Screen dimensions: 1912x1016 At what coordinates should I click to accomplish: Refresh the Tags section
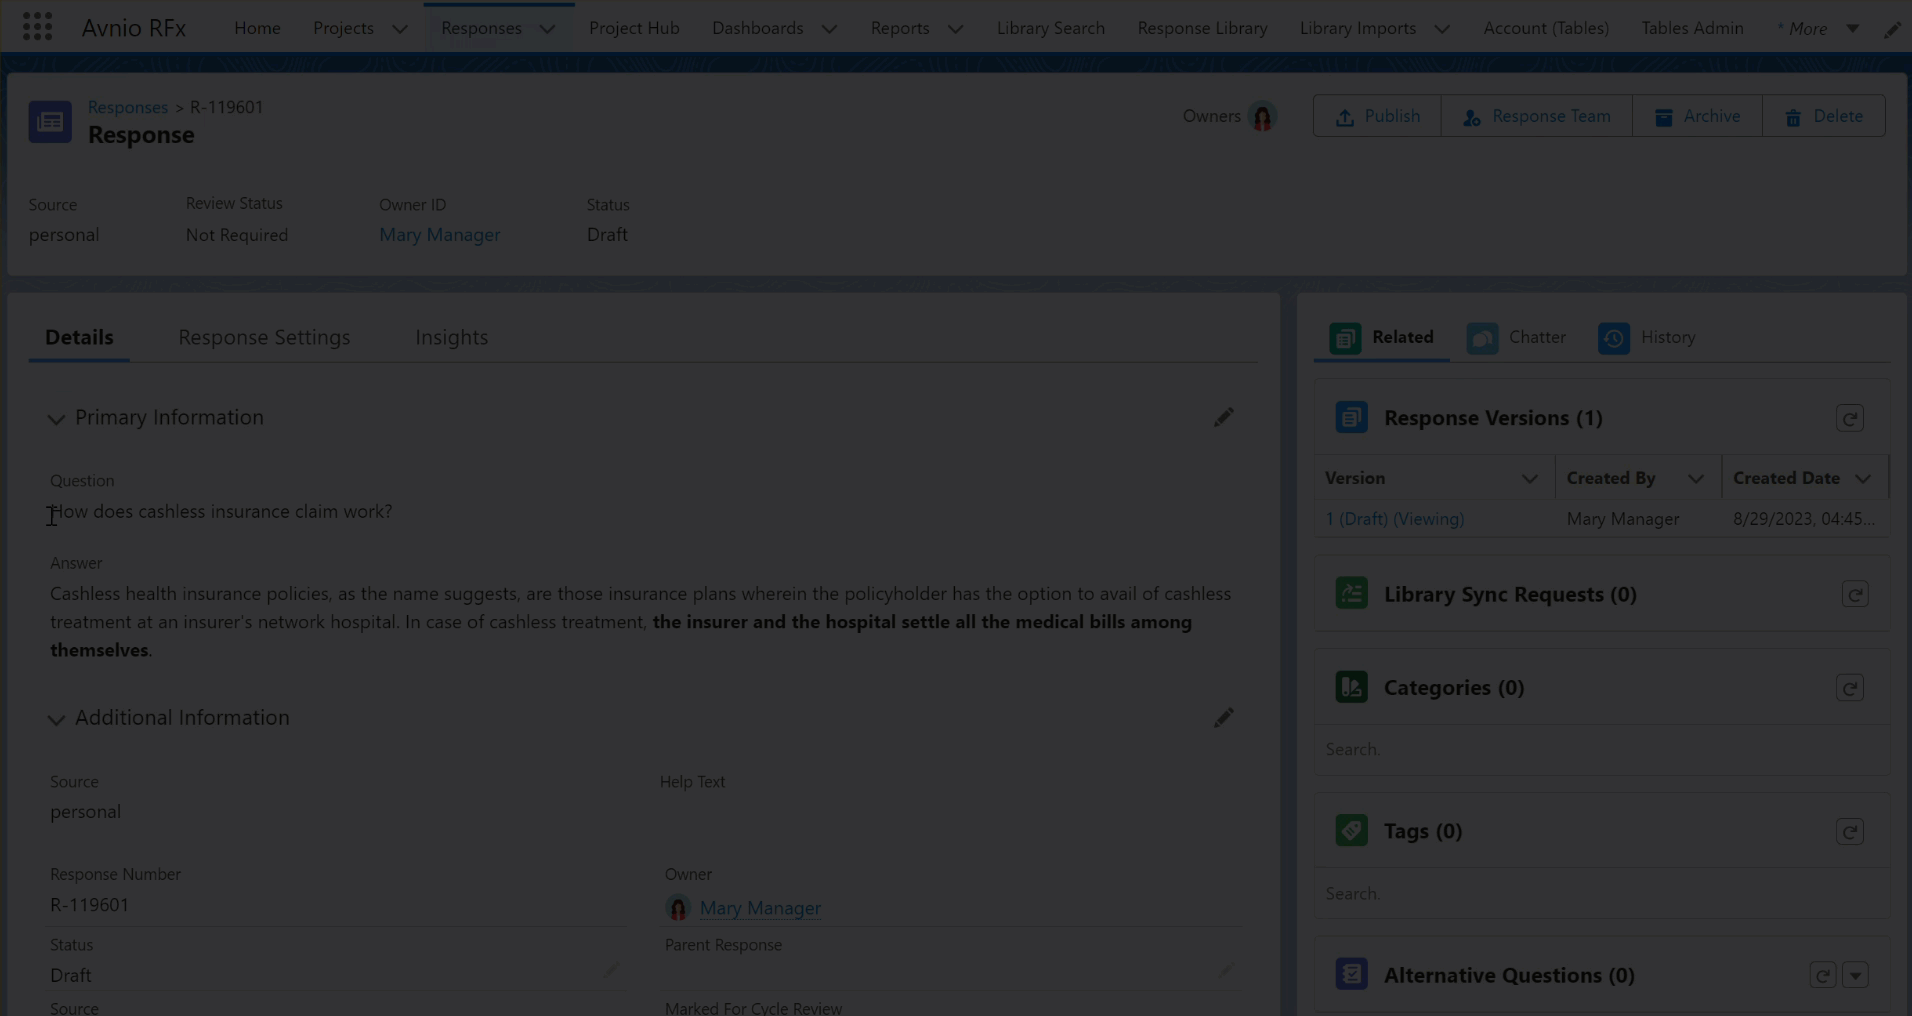point(1850,831)
